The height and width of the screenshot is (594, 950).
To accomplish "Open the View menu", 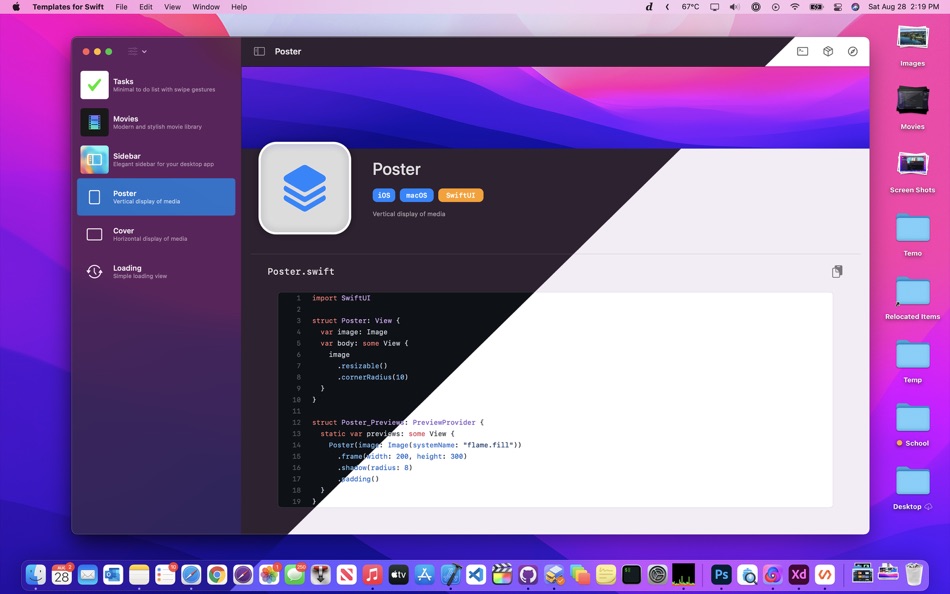I will [x=172, y=7].
